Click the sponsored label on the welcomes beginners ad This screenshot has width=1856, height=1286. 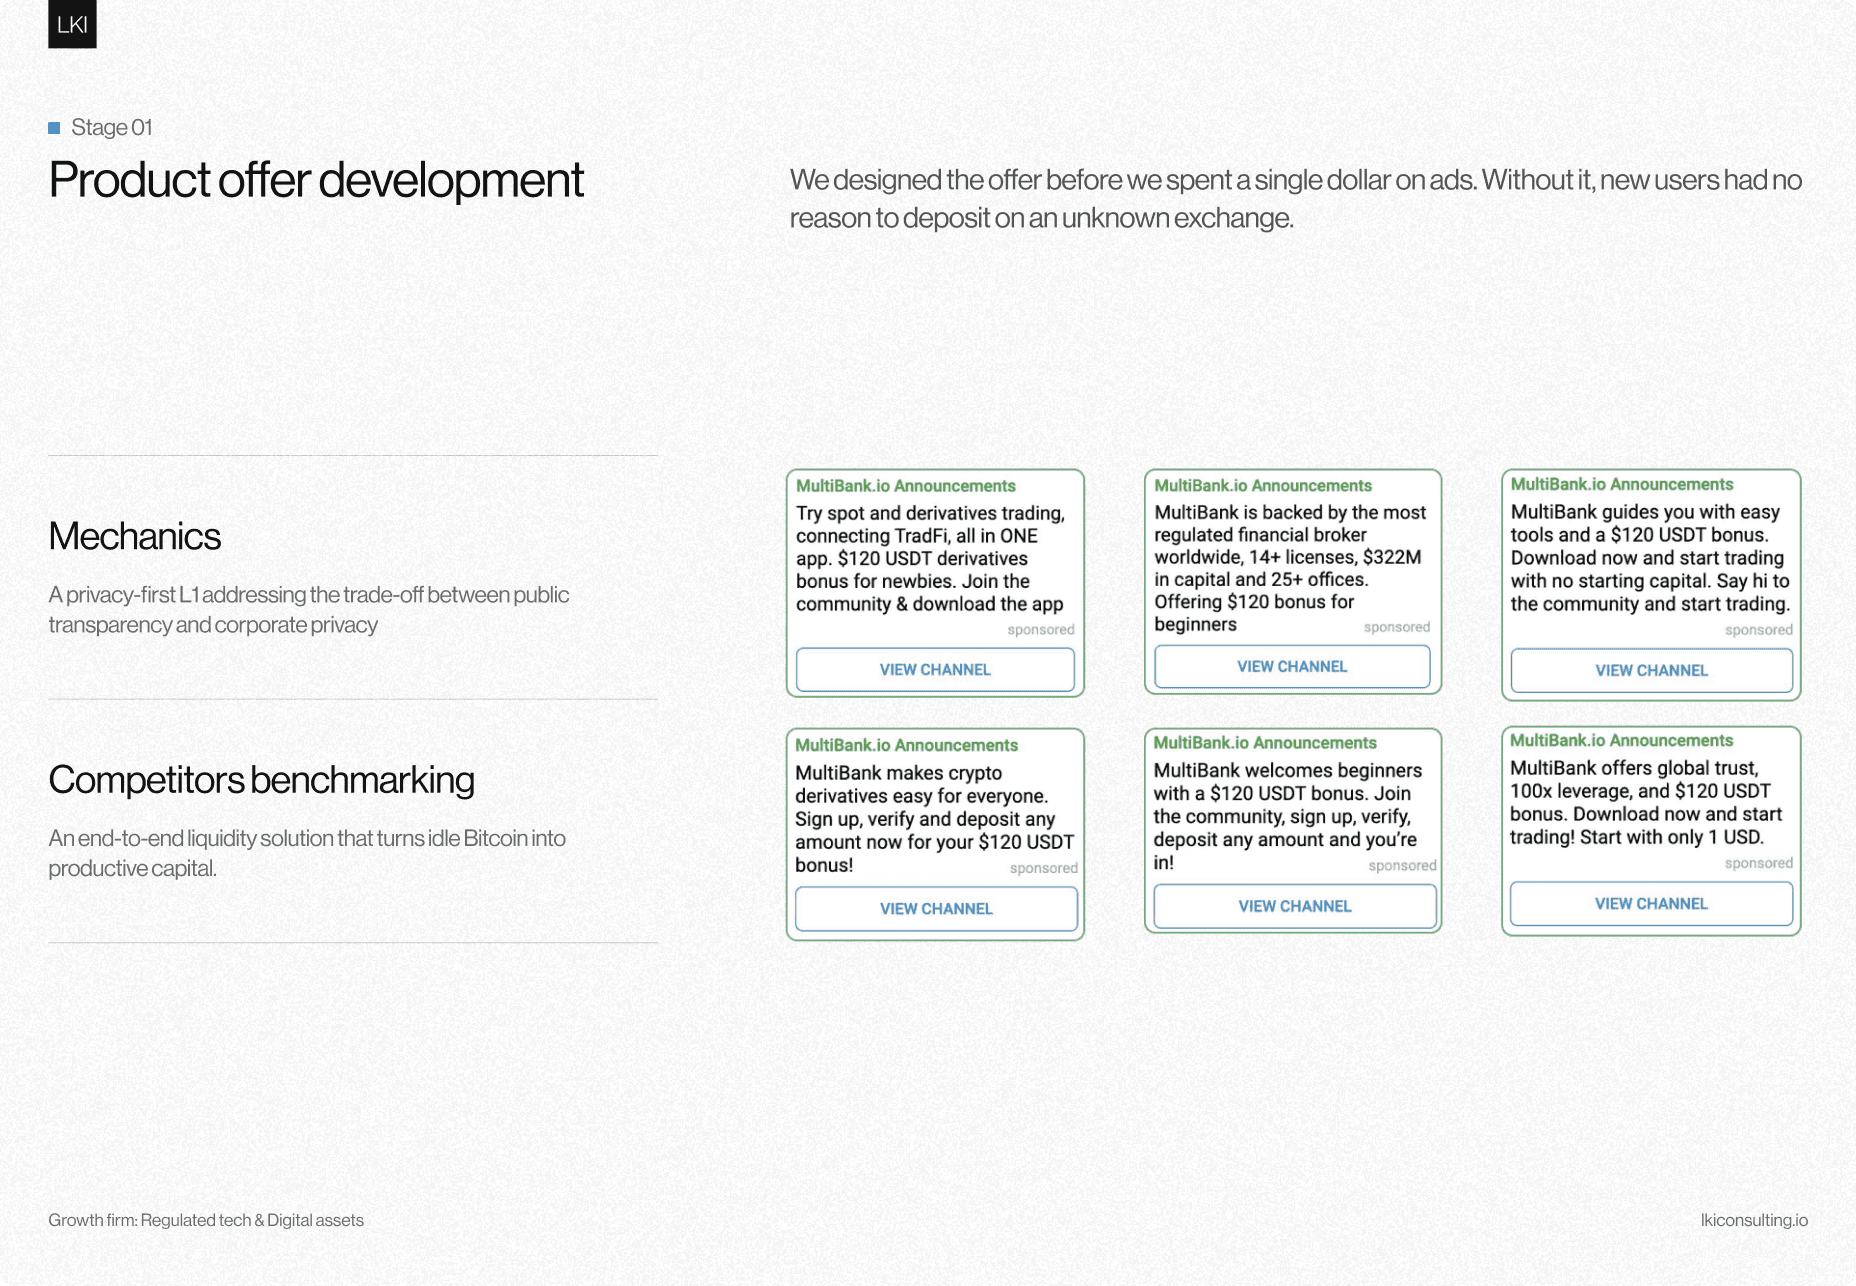(x=1402, y=866)
